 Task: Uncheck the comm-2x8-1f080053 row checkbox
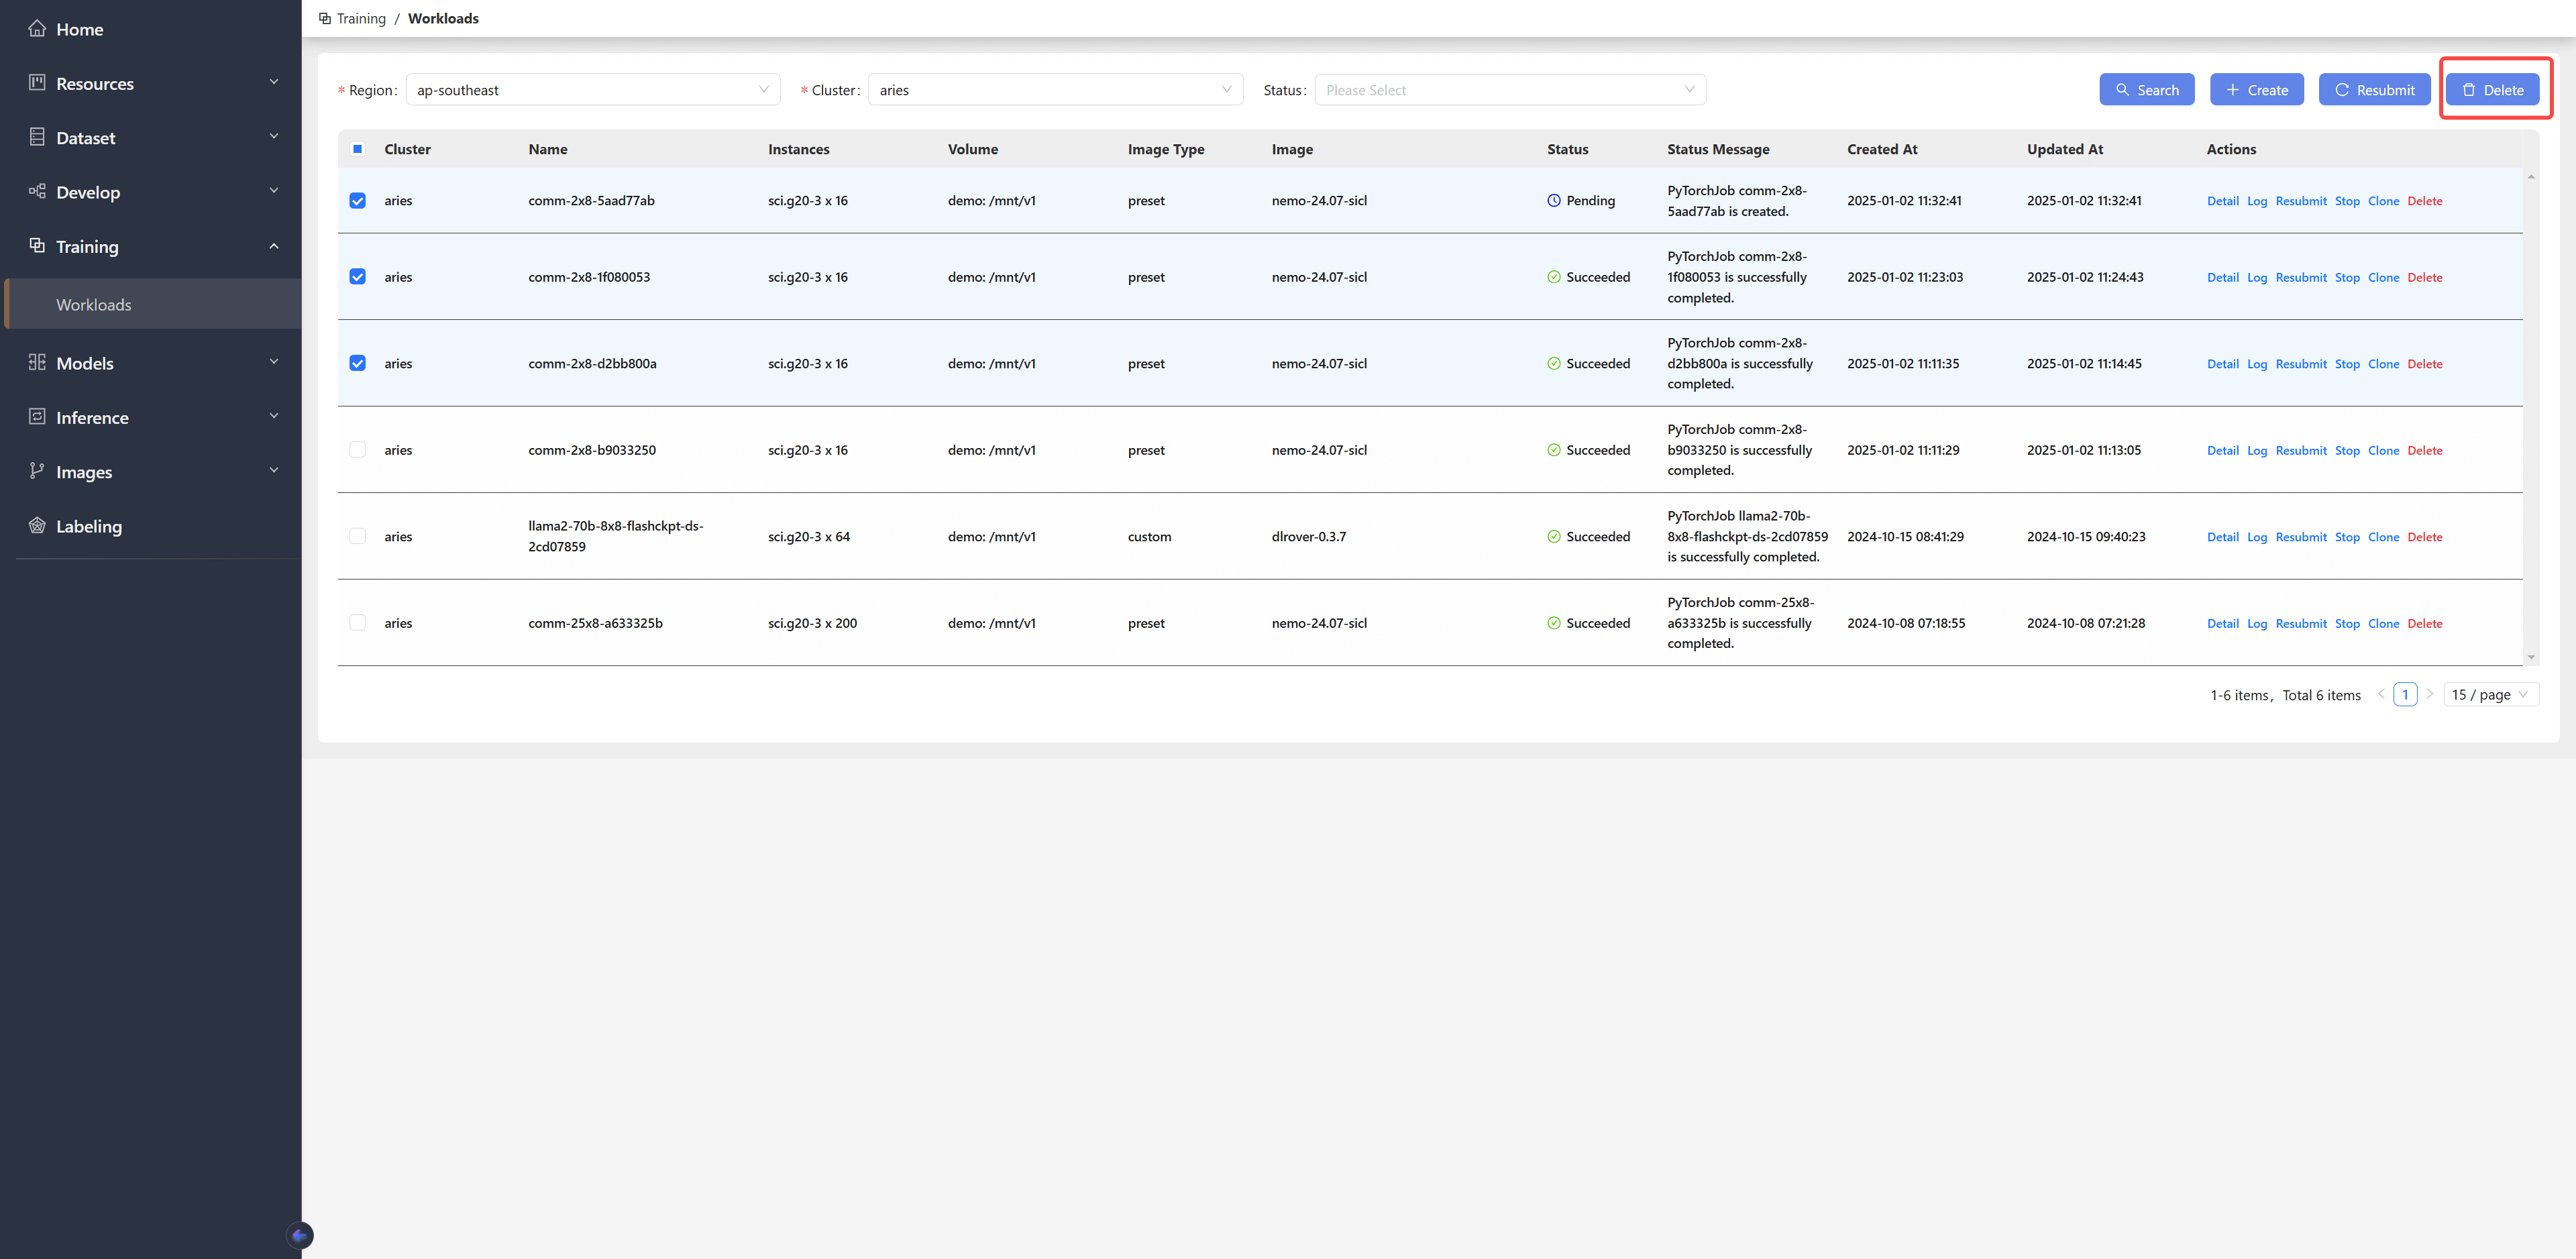[357, 277]
